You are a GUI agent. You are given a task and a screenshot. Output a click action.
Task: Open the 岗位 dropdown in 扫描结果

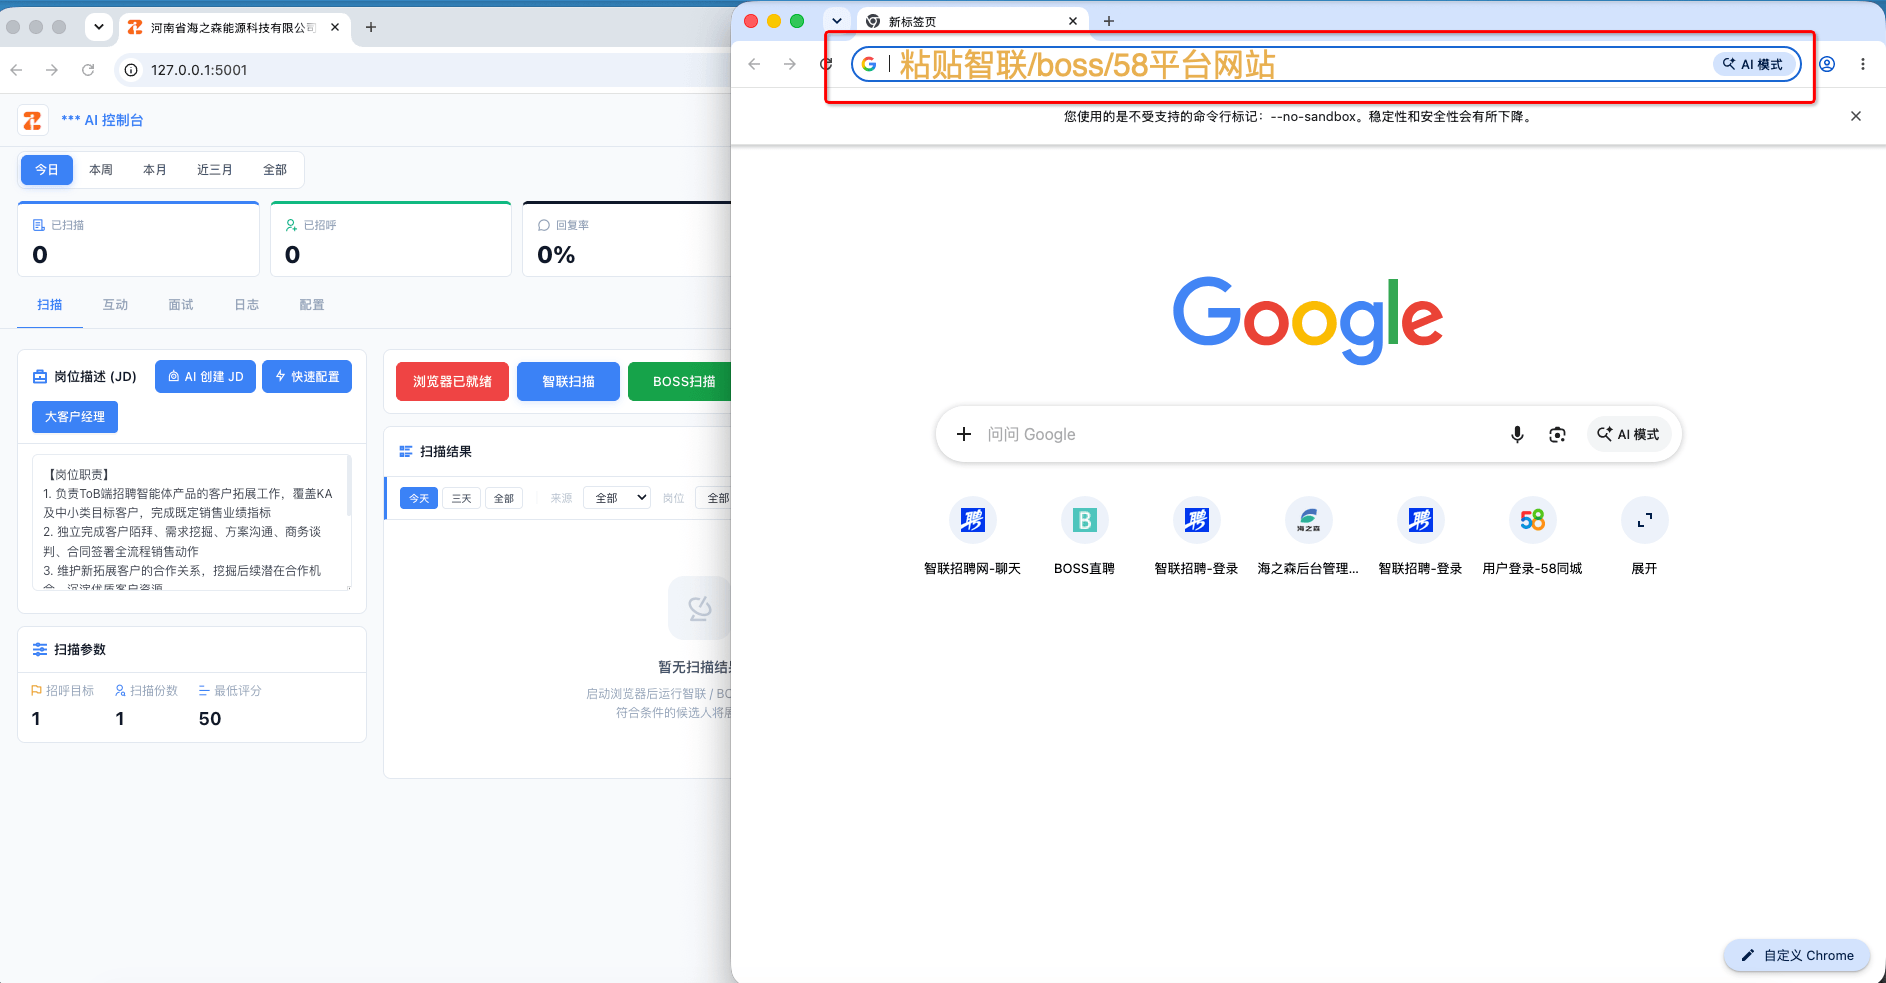coord(713,498)
